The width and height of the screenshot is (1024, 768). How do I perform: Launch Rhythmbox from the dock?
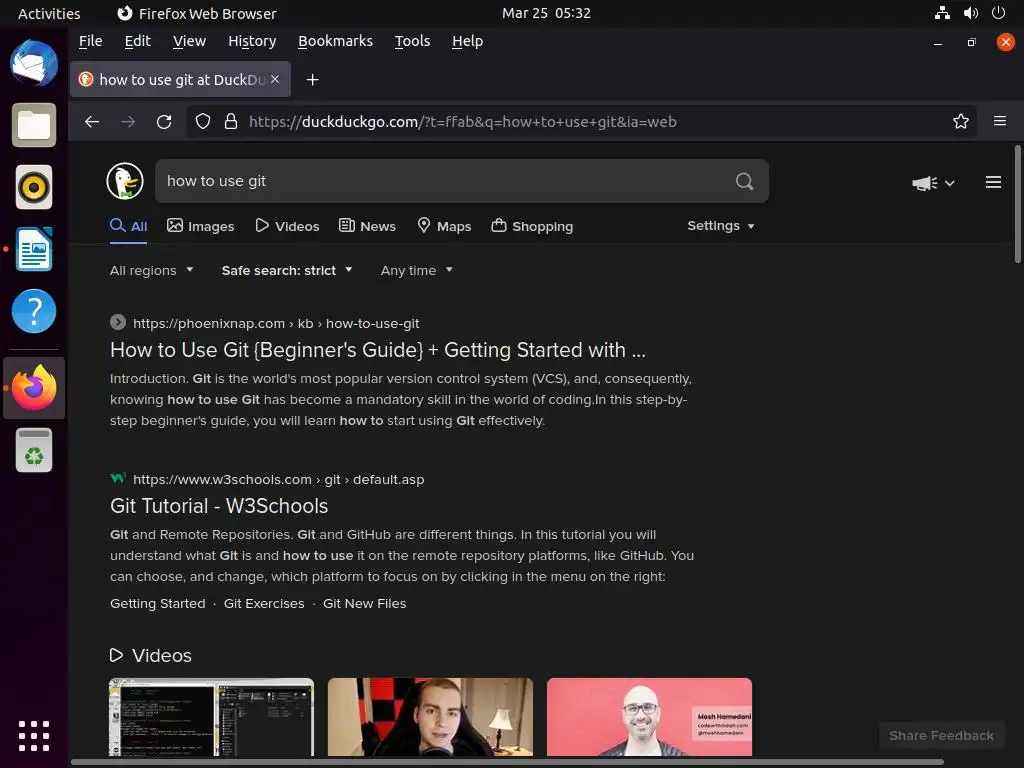click(x=34, y=187)
